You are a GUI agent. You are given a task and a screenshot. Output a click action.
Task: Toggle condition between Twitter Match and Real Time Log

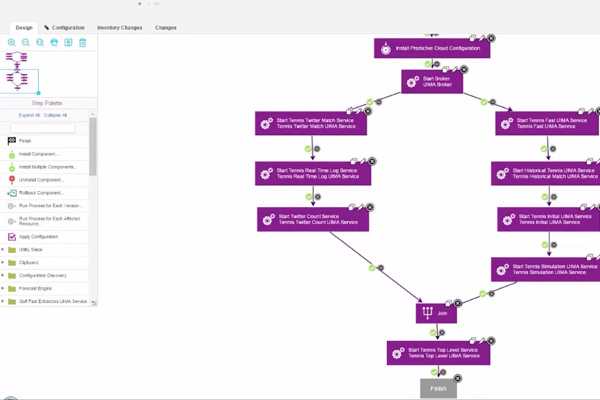pyautogui.click(x=308, y=149)
